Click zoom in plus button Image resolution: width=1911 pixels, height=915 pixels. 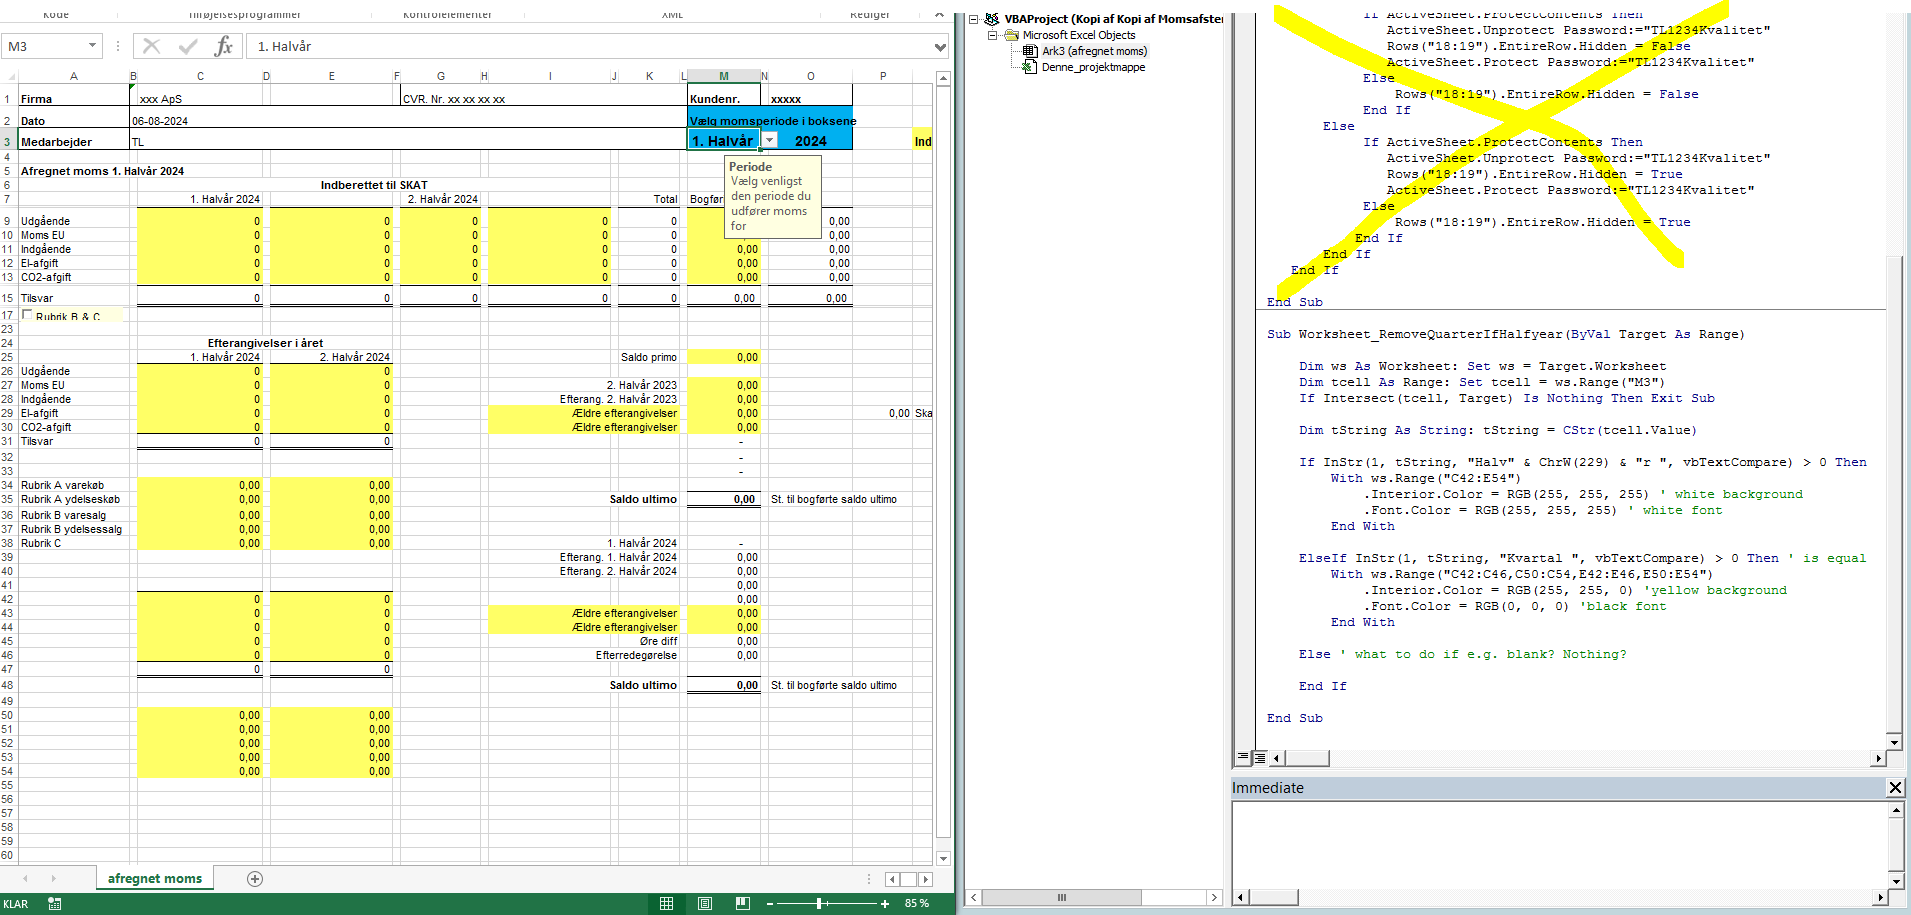[x=885, y=904]
